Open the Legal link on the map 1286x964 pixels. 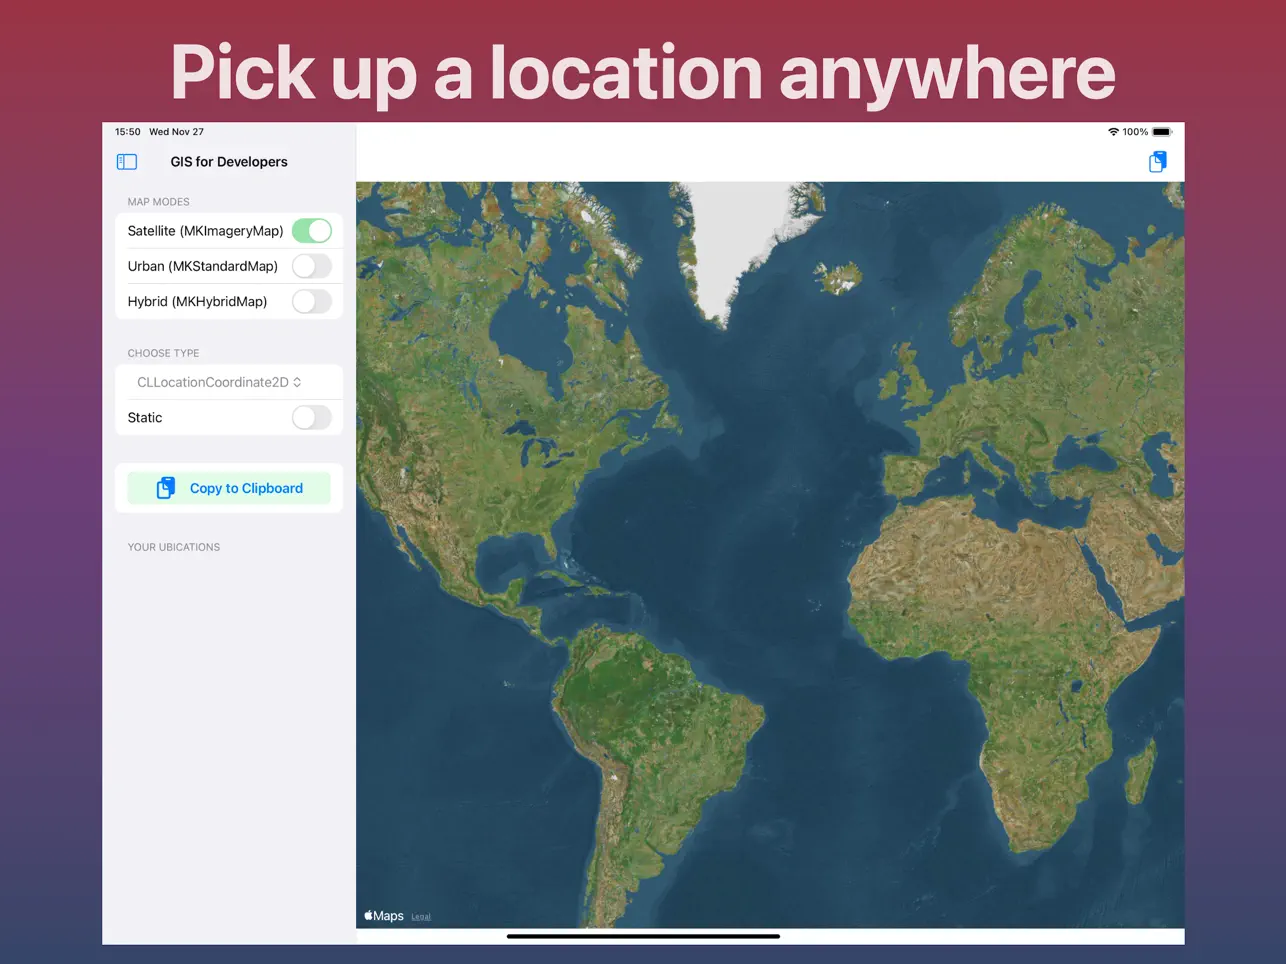pyautogui.click(x=420, y=915)
